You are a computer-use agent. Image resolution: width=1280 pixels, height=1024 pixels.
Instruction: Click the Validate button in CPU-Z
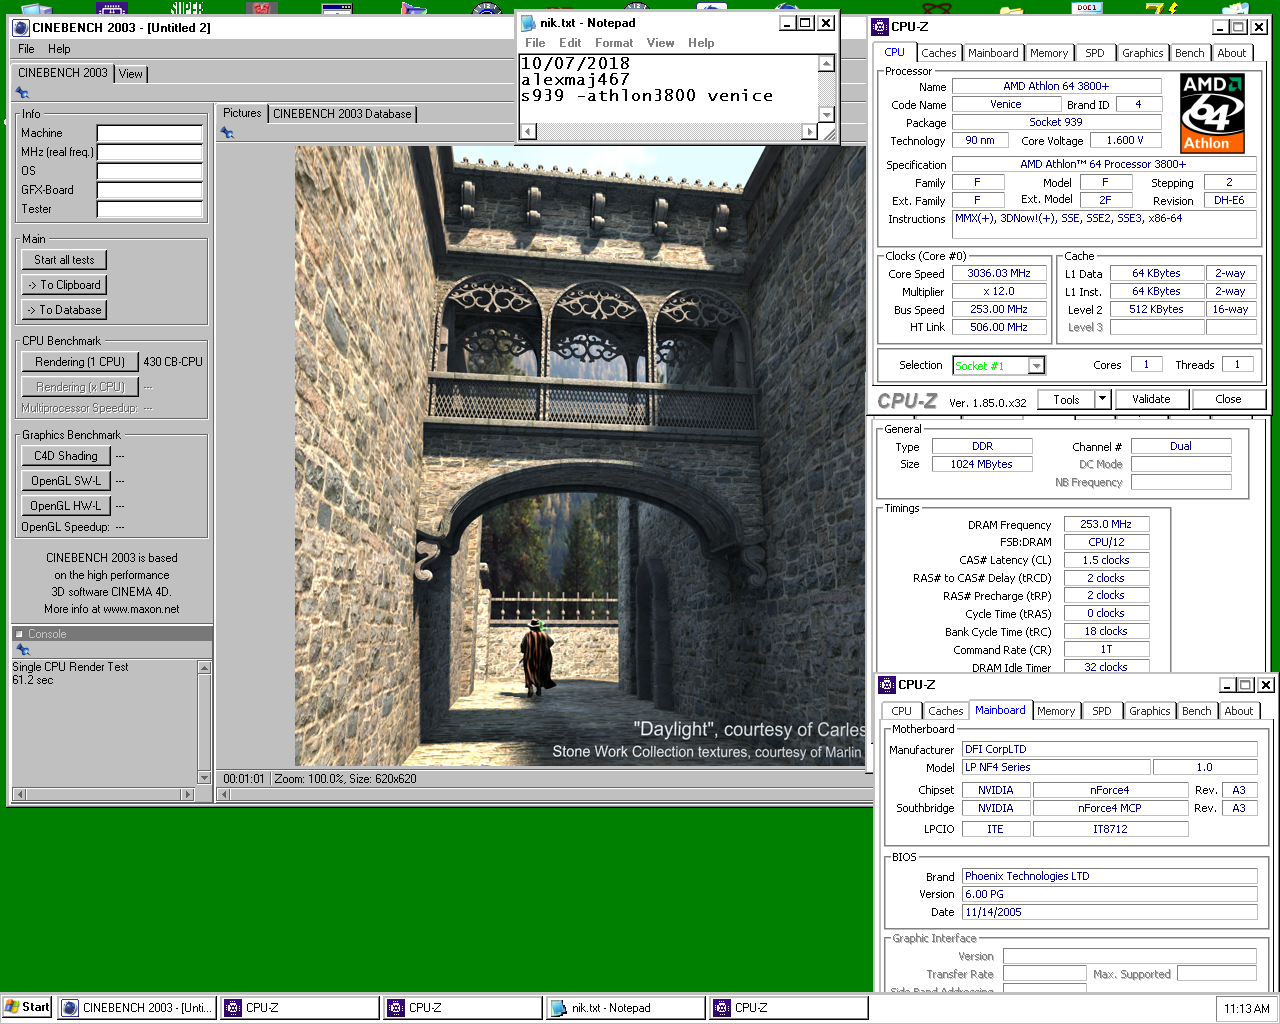(1151, 399)
